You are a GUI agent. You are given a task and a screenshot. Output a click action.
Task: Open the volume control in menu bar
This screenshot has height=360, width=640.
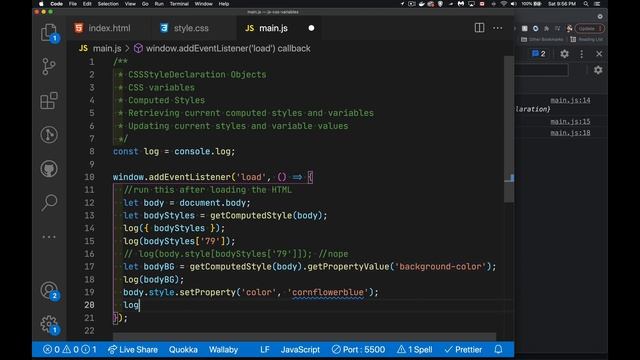click(513, 4)
